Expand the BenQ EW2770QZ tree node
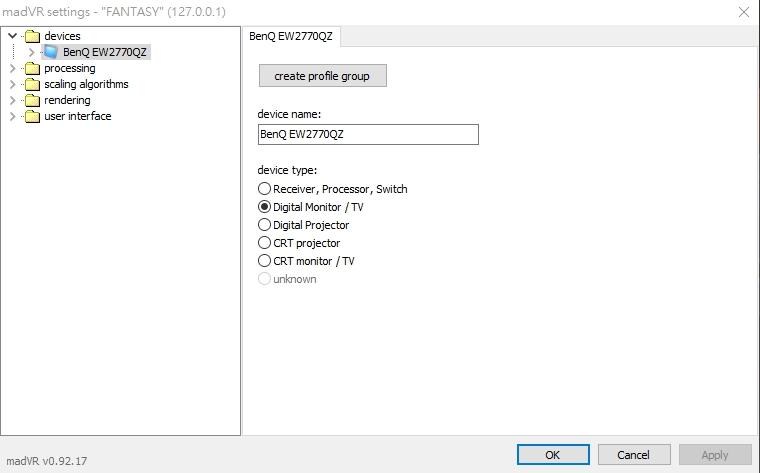Image resolution: width=760 pixels, height=473 pixels. click(31, 52)
